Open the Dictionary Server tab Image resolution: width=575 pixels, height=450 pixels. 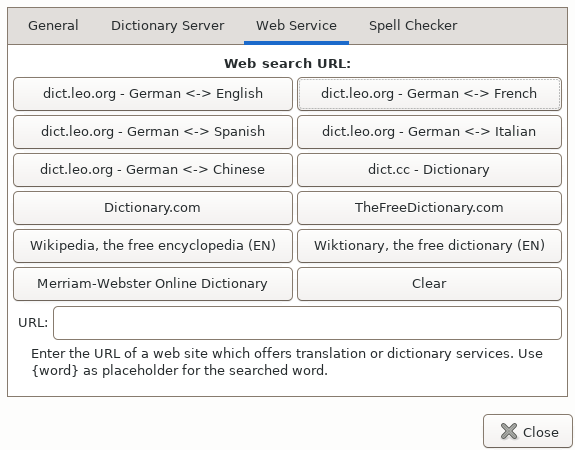(x=167, y=26)
